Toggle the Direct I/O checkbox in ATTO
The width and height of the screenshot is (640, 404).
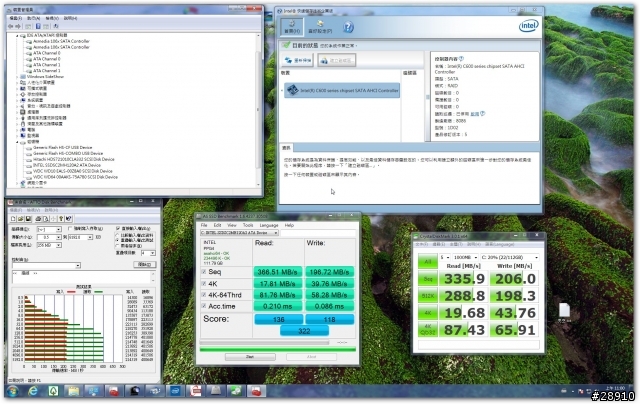click(x=118, y=228)
